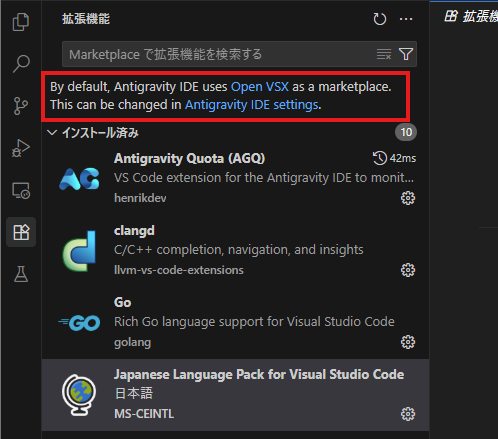This screenshot has width=498, height=439.
Task: Refresh the extensions list
Action: [380, 19]
